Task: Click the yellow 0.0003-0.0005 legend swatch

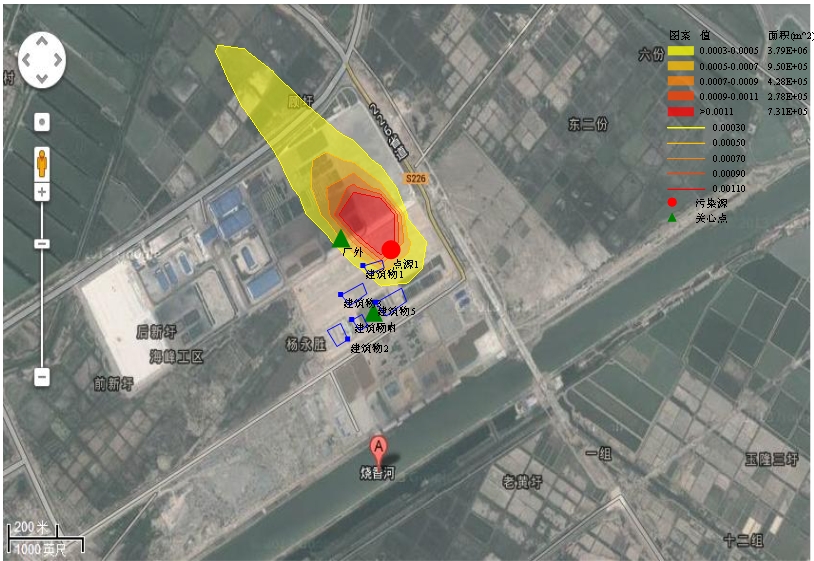Action: (x=681, y=50)
